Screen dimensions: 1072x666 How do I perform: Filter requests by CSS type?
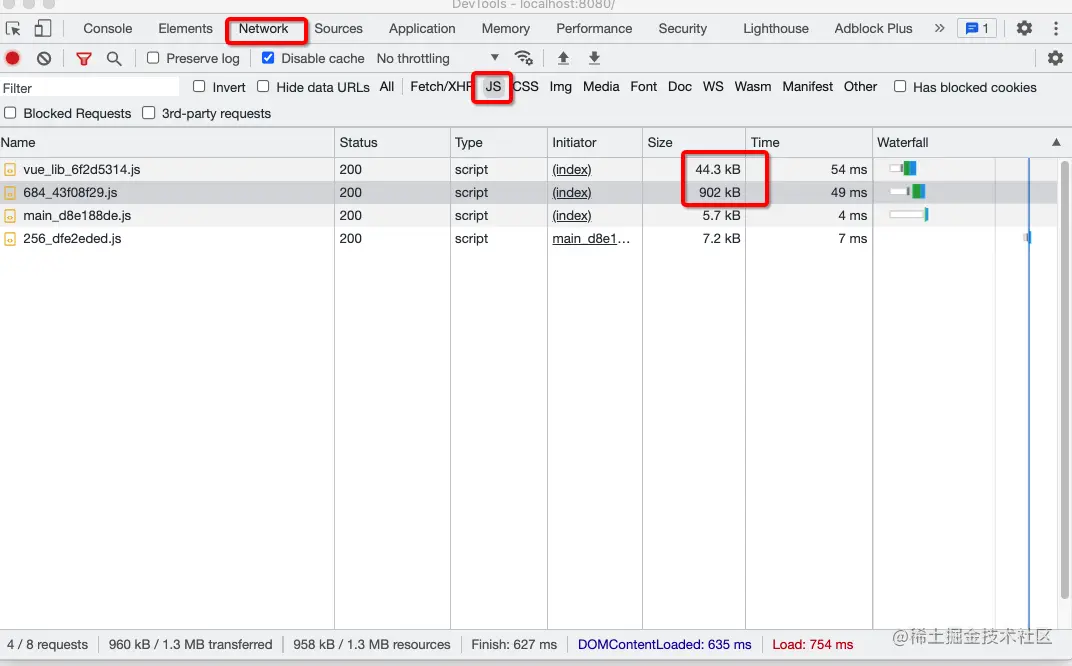526,87
